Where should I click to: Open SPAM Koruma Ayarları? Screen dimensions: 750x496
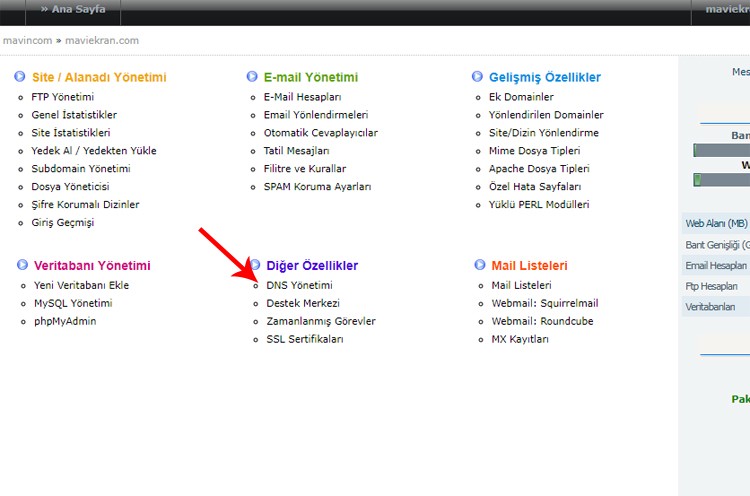[x=317, y=186]
